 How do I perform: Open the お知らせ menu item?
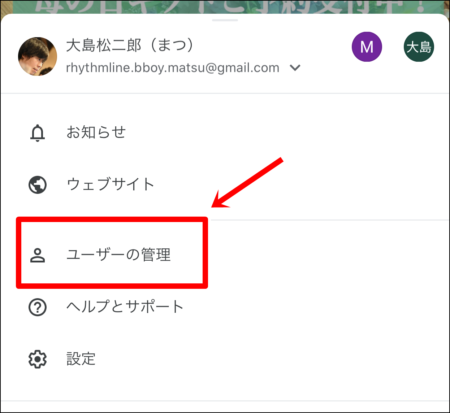tap(225, 133)
